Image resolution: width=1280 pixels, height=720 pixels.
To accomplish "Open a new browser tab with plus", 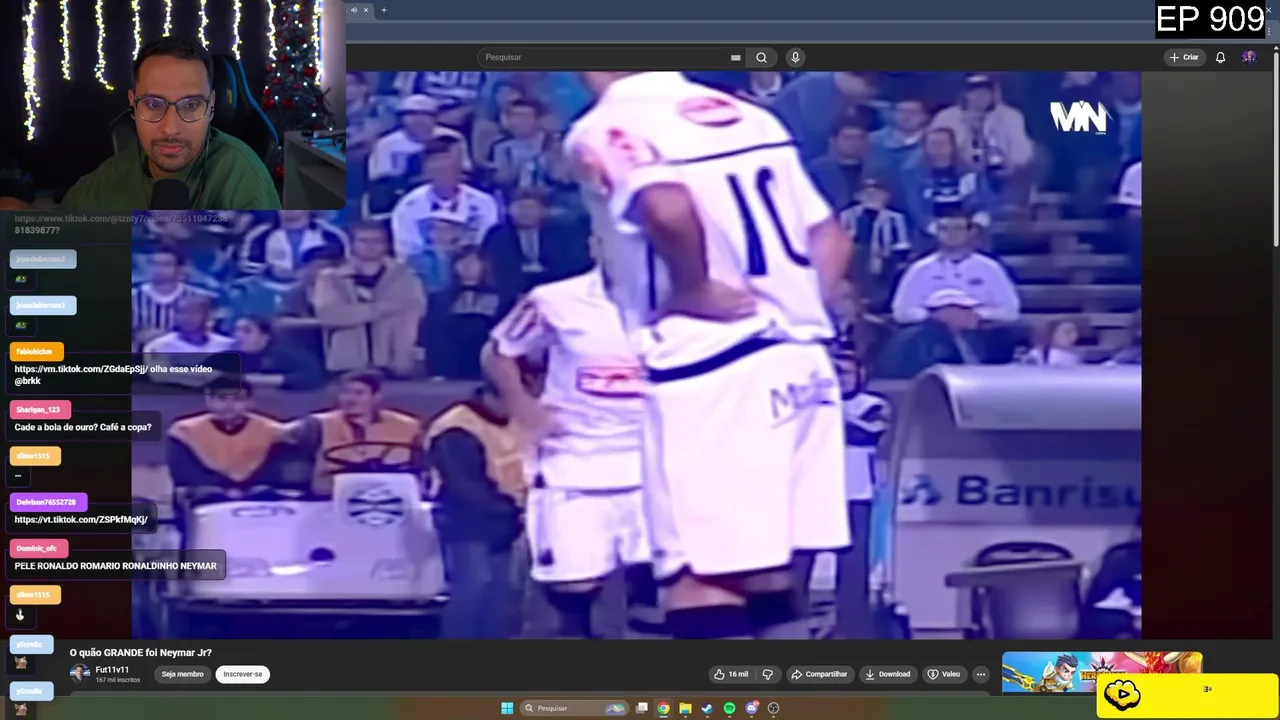I will click(x=383, y=10).
